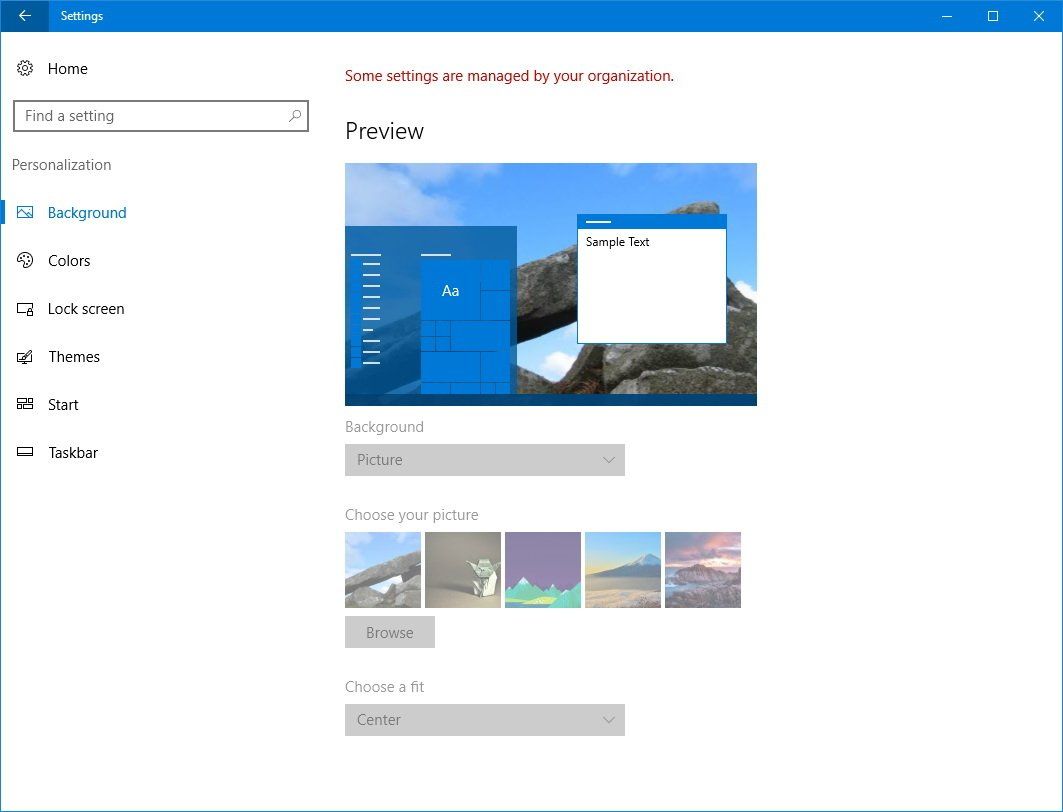Select the Start settings icon

(24, 404)
